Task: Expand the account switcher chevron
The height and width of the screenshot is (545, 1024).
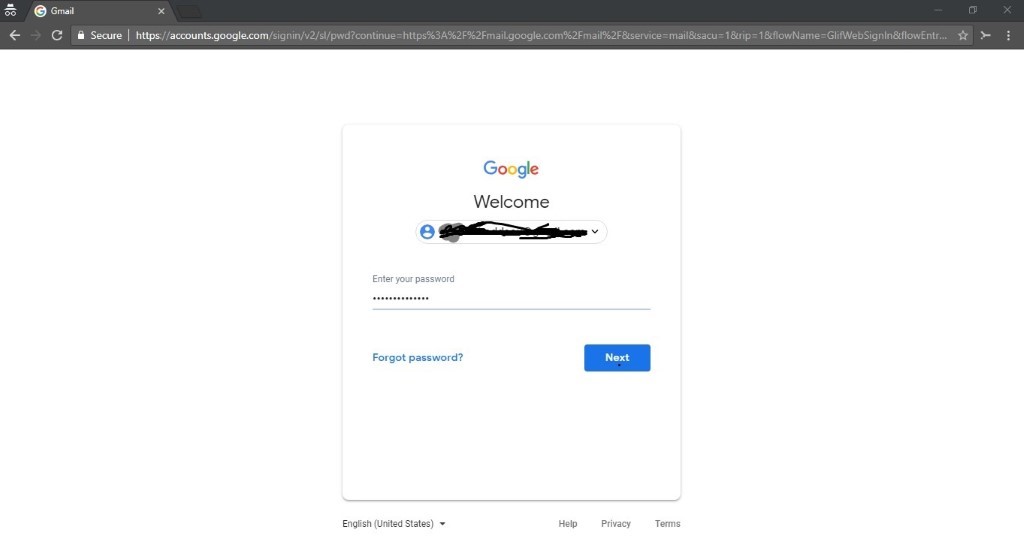Action: click(595, 232)
